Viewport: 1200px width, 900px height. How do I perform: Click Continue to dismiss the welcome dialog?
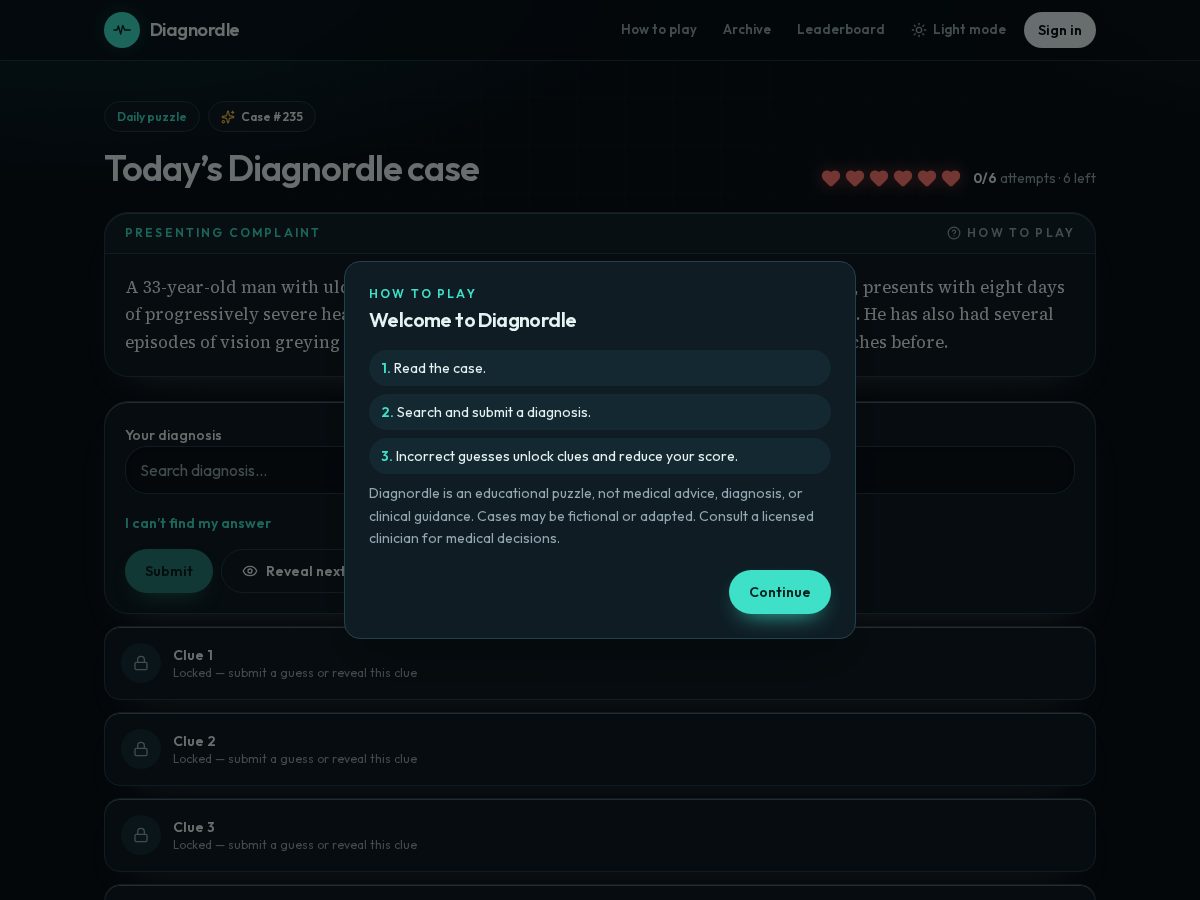780,592
